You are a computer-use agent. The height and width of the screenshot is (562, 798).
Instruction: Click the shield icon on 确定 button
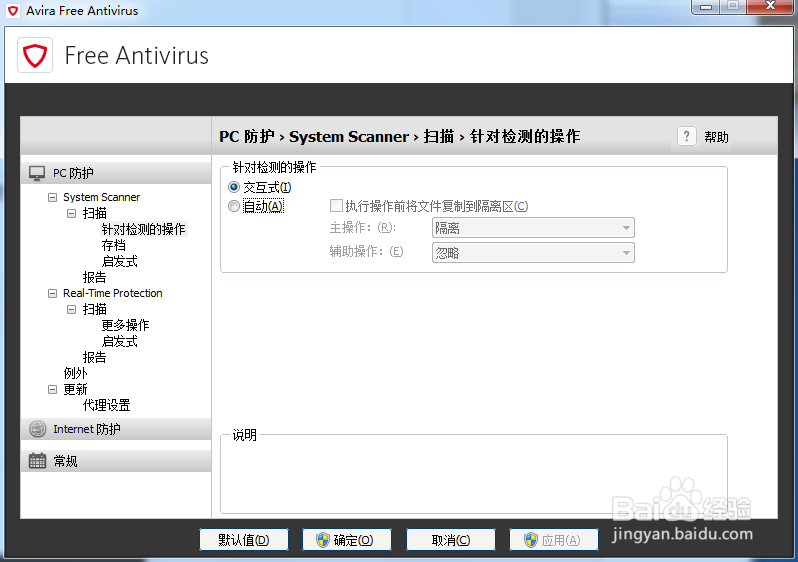coord(323,540)
